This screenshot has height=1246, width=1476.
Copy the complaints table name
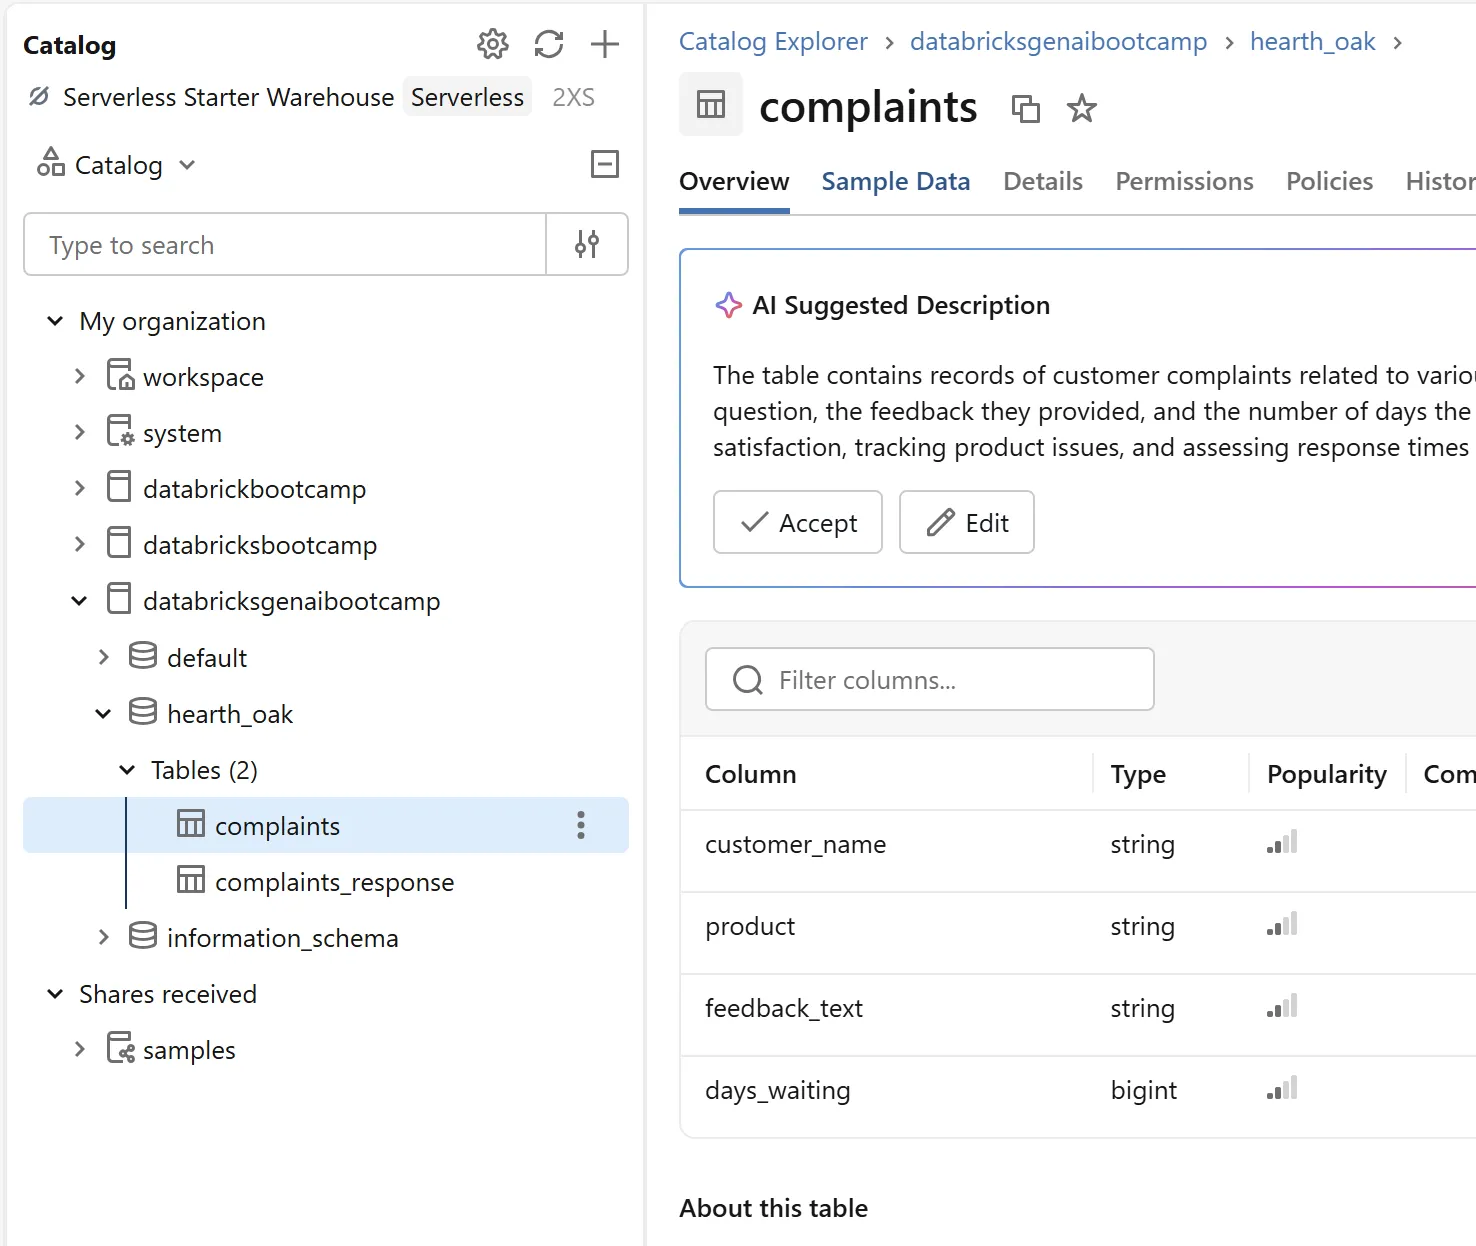[x=1026, y=108]
